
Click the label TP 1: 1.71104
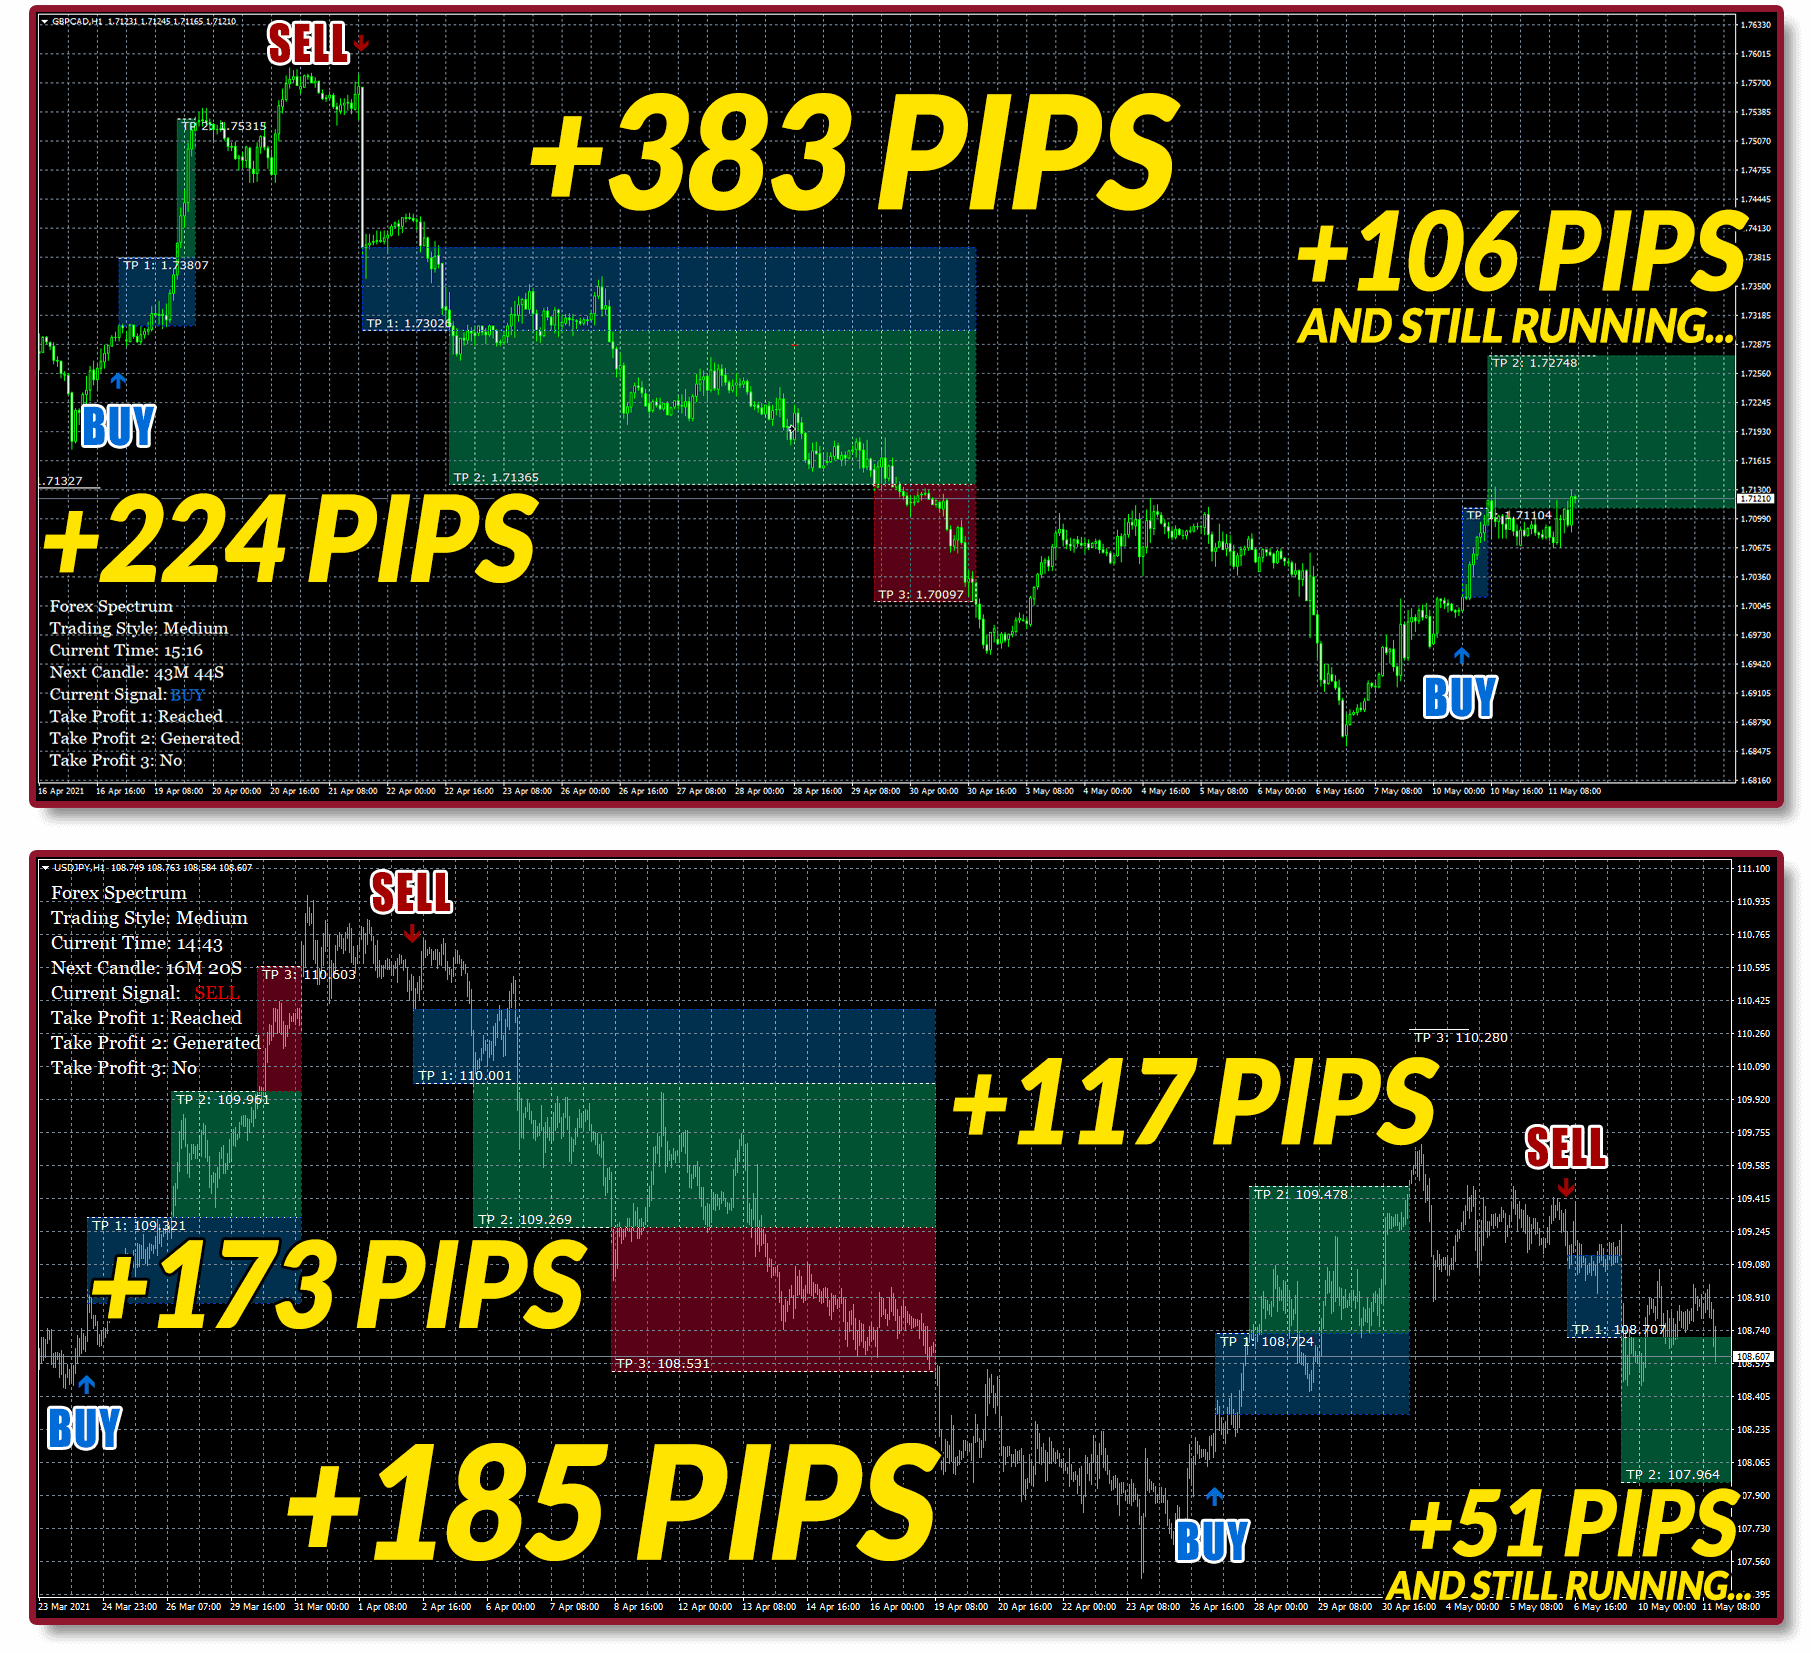click(1509, 515)
